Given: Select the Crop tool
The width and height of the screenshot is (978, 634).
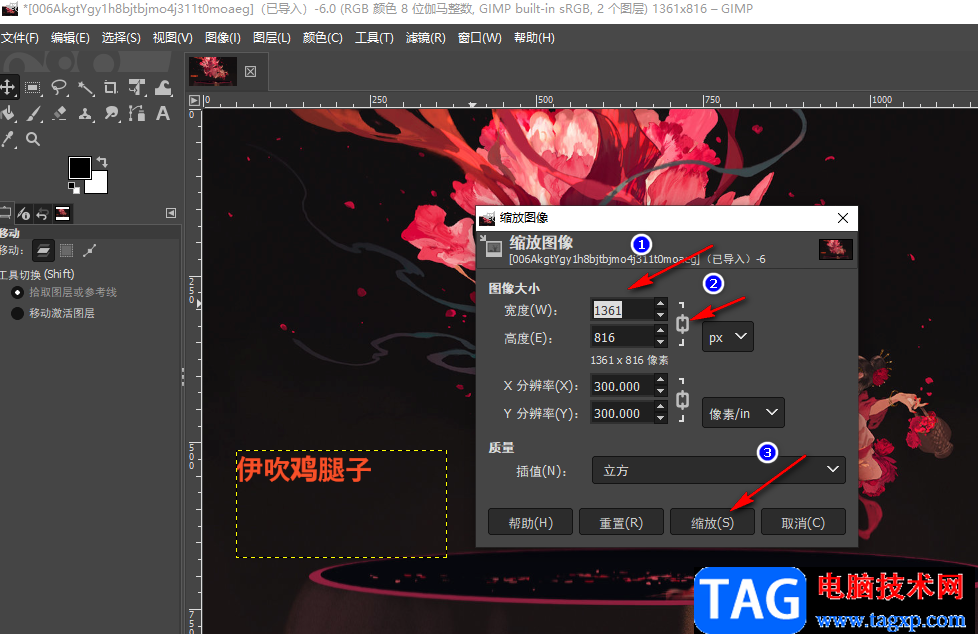Looking at the screenshot, I should tap(111, 87).
